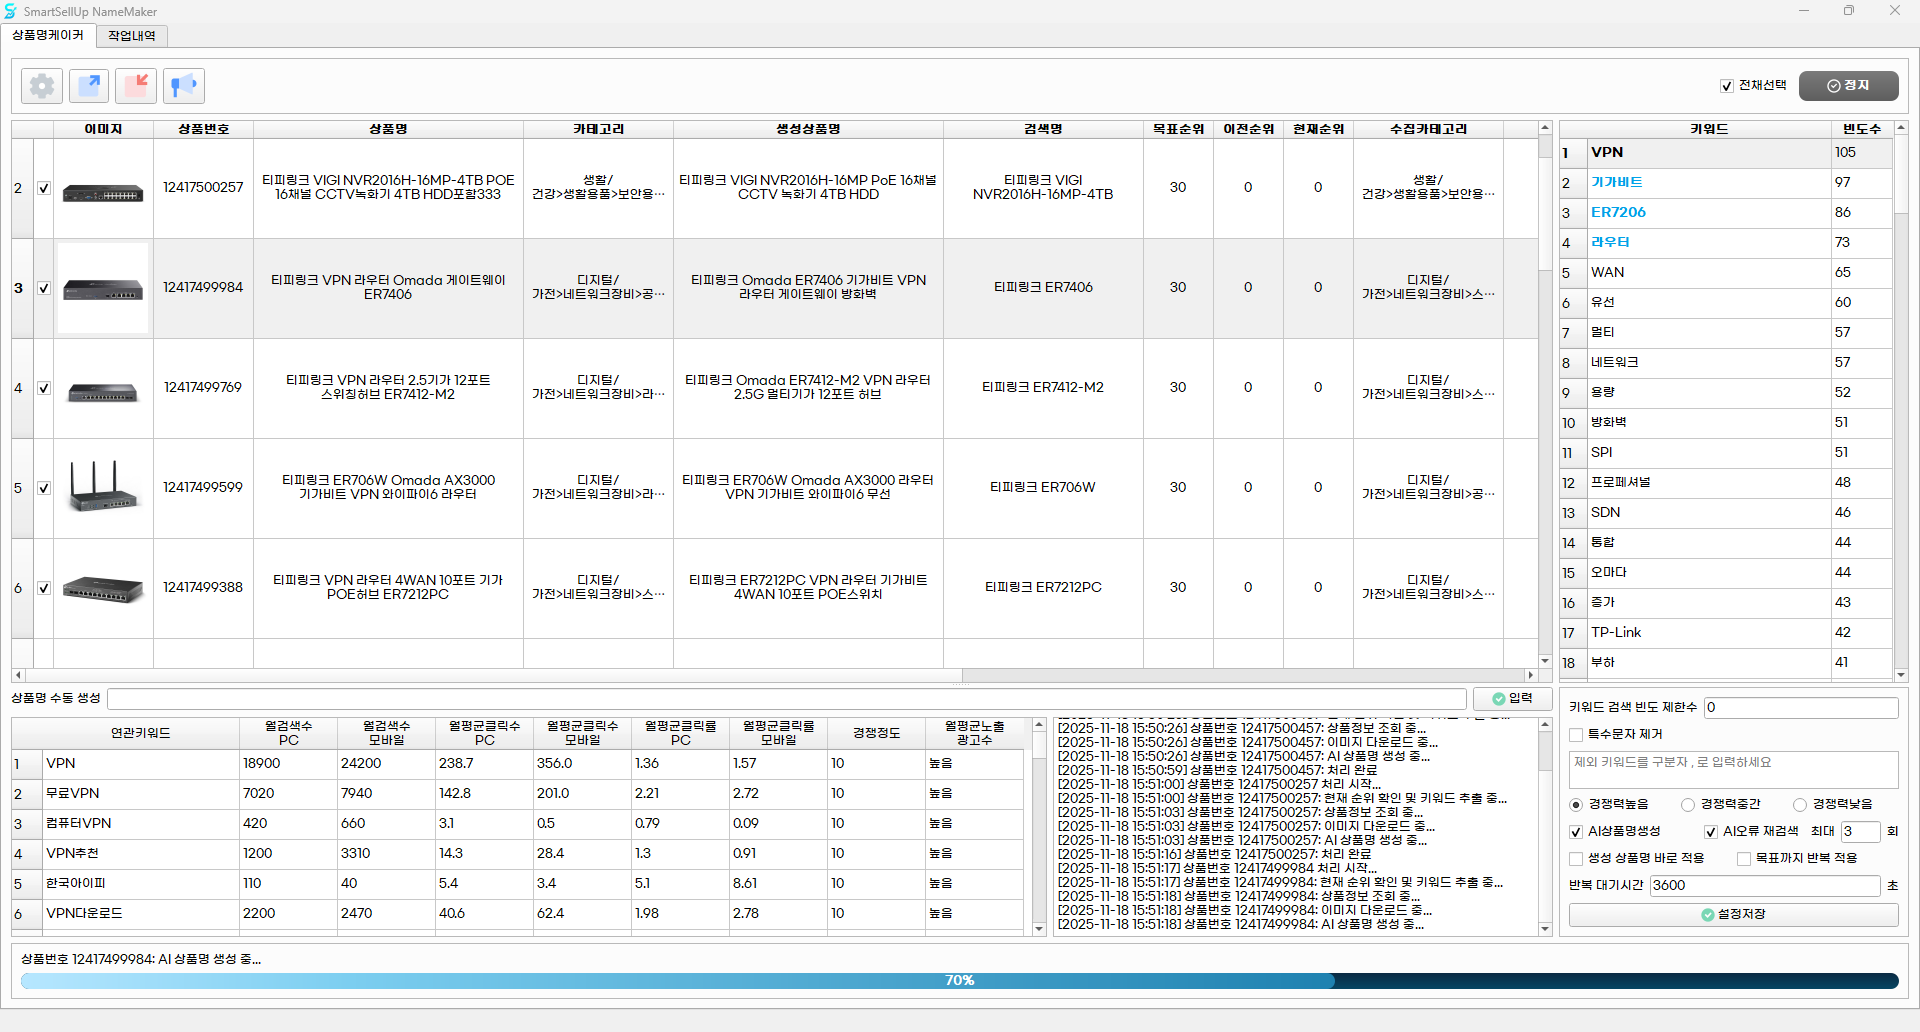Select the 경쟁력낮음 radio button

pyautogui.click(x=1800, y=805)
